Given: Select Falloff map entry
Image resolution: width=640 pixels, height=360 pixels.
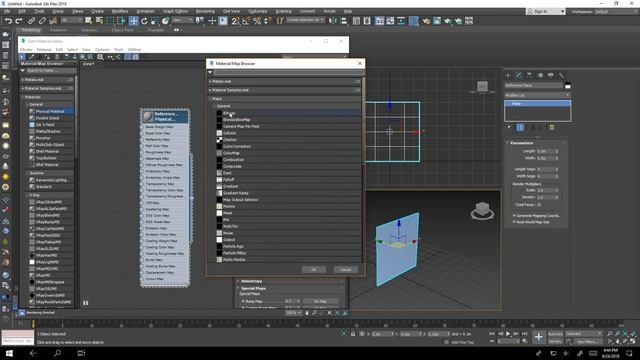Looking at the screenshot, I should click(288, 180).
